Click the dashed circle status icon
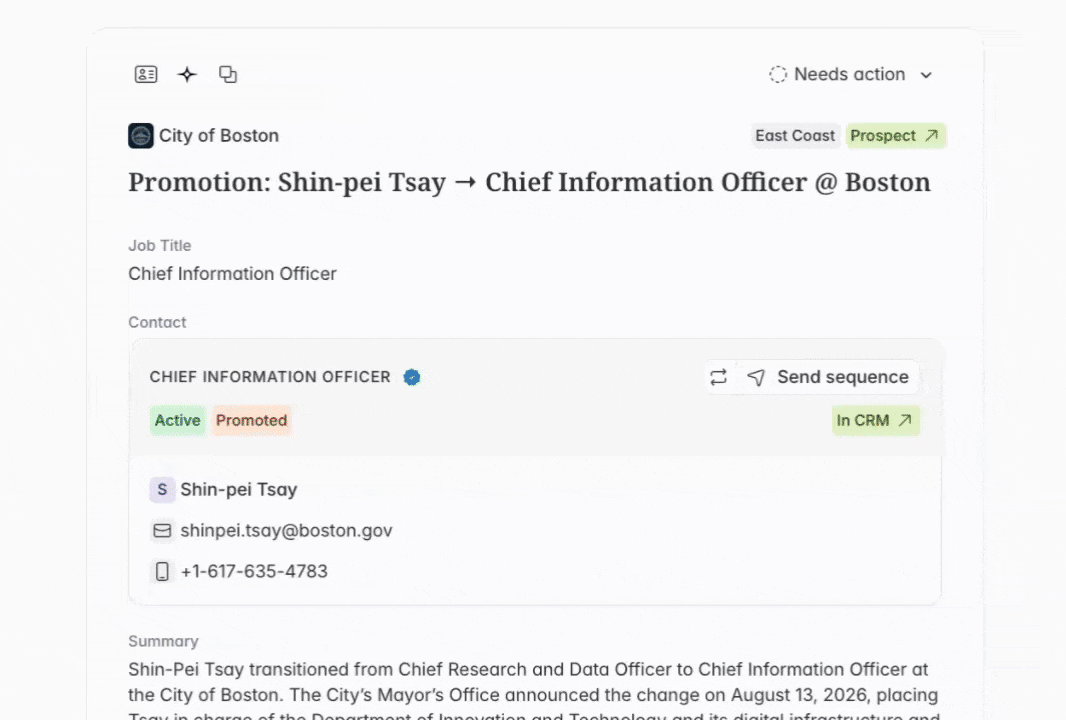 [x=778, y=74]
